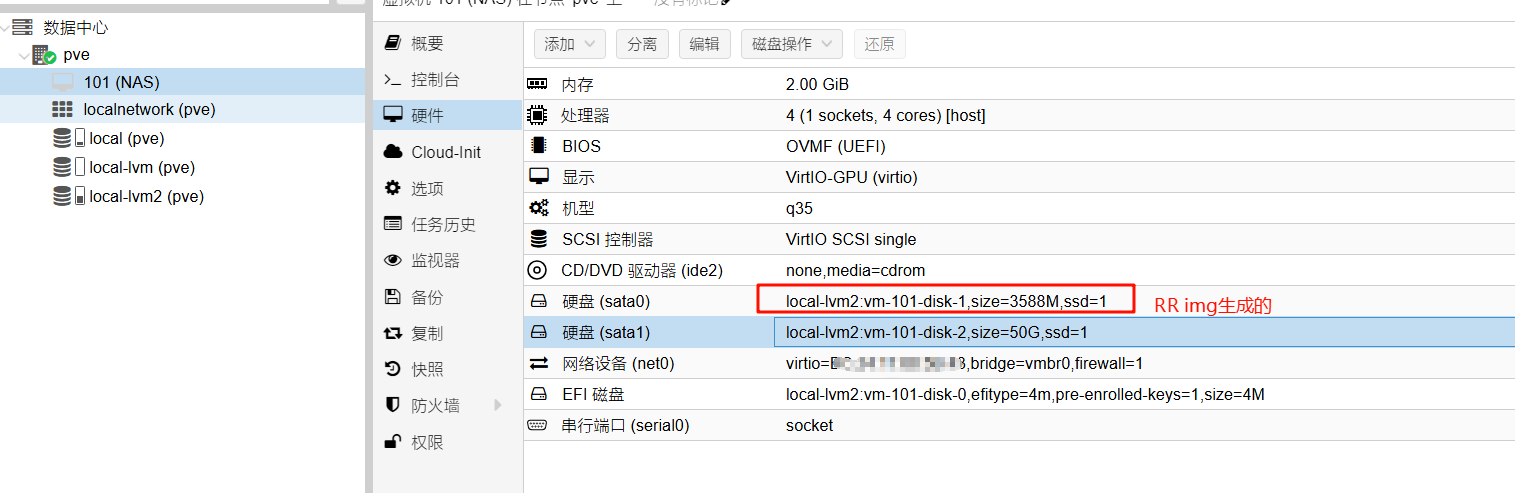Screen dimensions: 1515x493
Task: Click the serial port (serial0) icon
Action: tap(538, 425)
